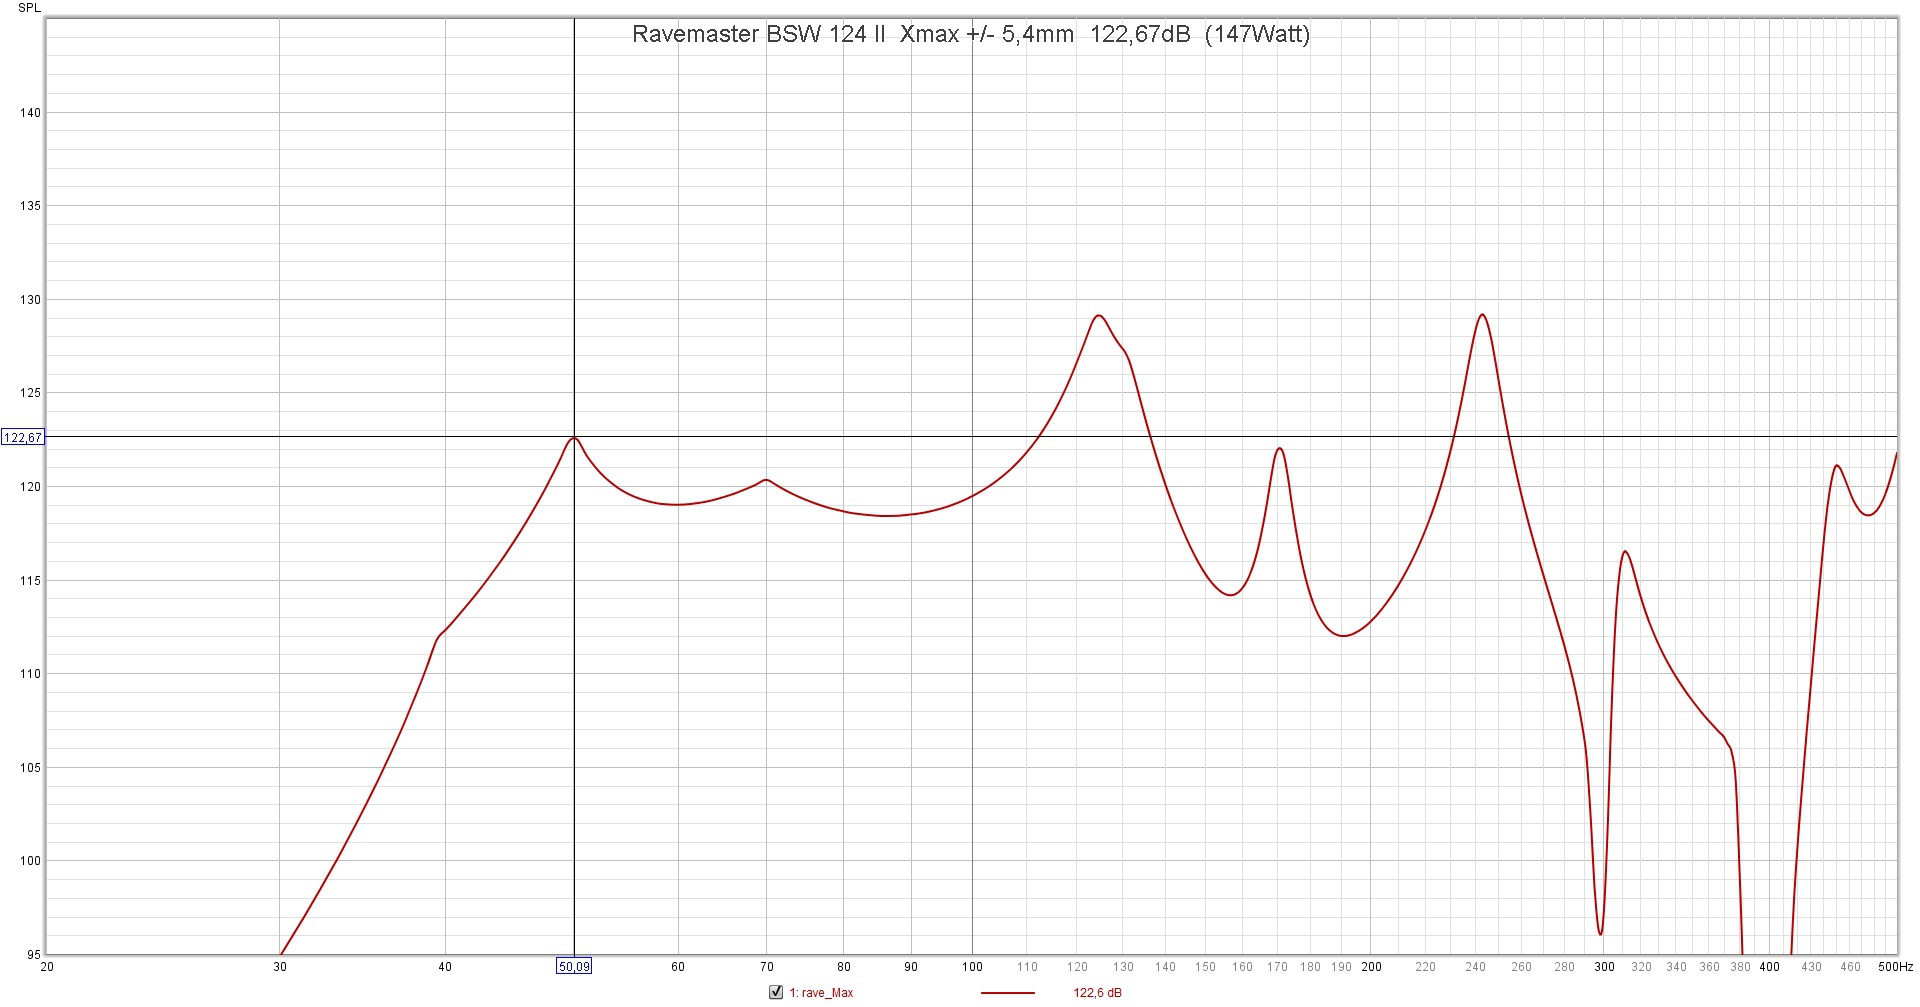Image resolution: width=1920 pixels, height=1007 pixels.
Task: Click the cursor level readout '122,67'
Action: tap(23, 437)
